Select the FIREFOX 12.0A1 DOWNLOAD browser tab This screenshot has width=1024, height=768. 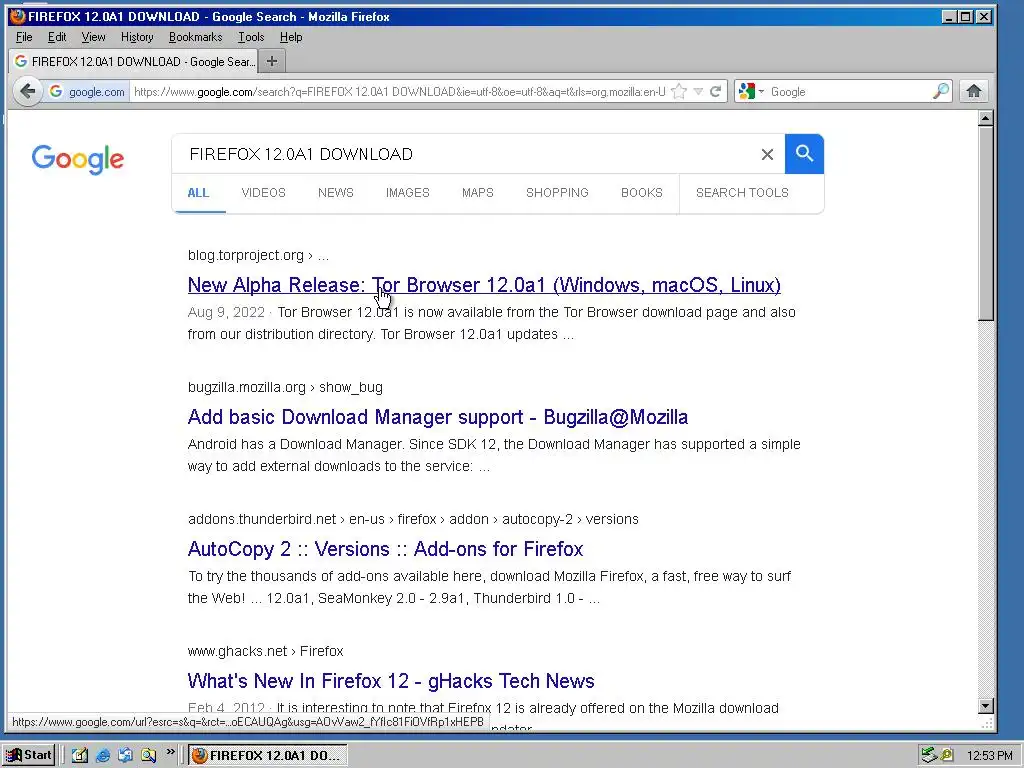click(x=134, y=61)
